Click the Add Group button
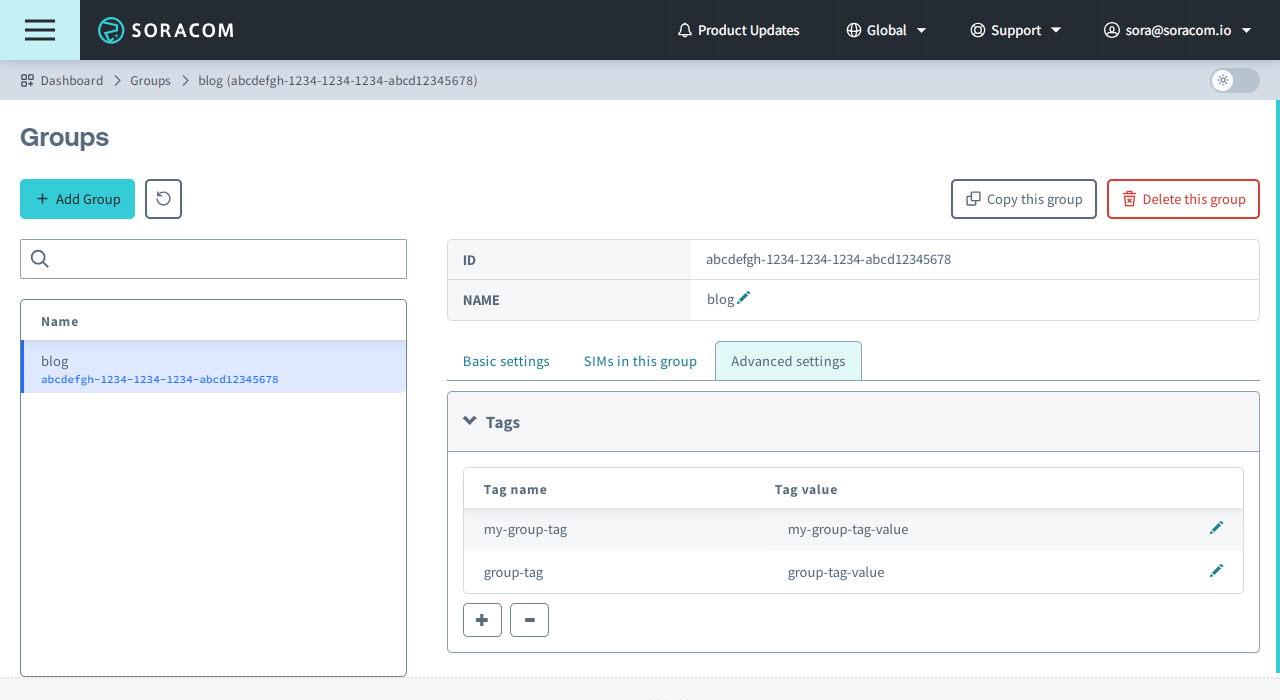Image resolution: width=1280 pixels, height=700 pixels. [78, 199]
